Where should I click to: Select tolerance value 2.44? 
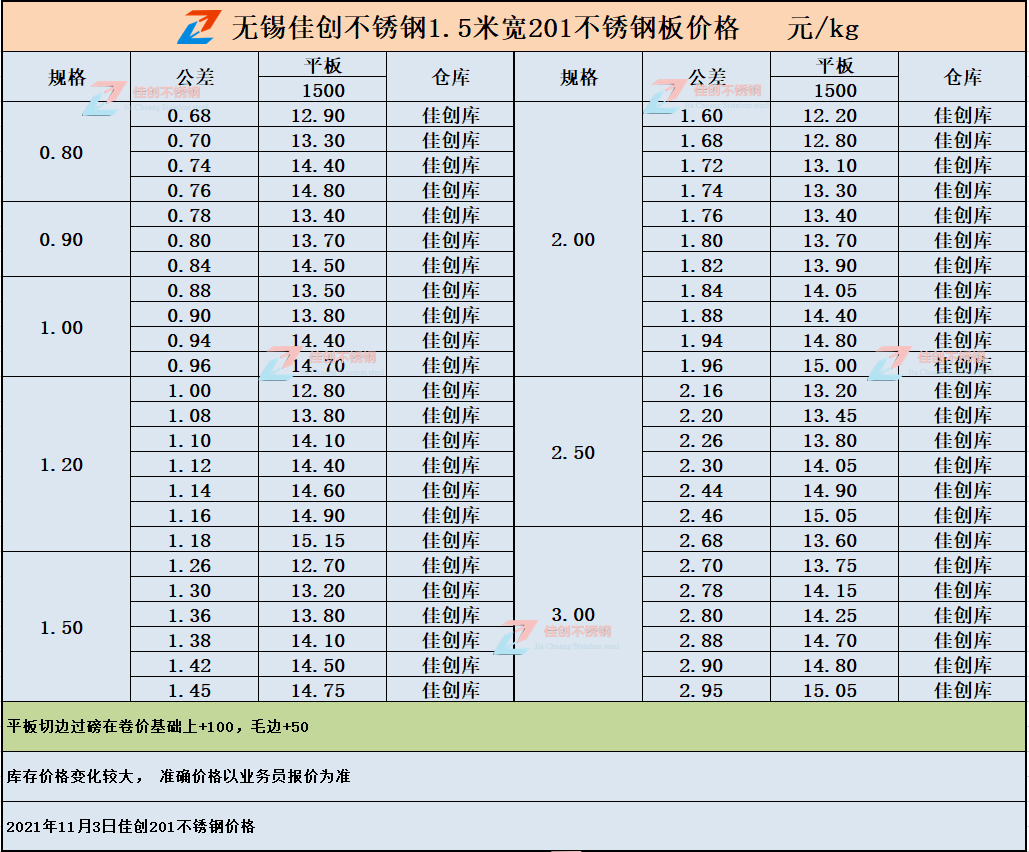point(701,490)
